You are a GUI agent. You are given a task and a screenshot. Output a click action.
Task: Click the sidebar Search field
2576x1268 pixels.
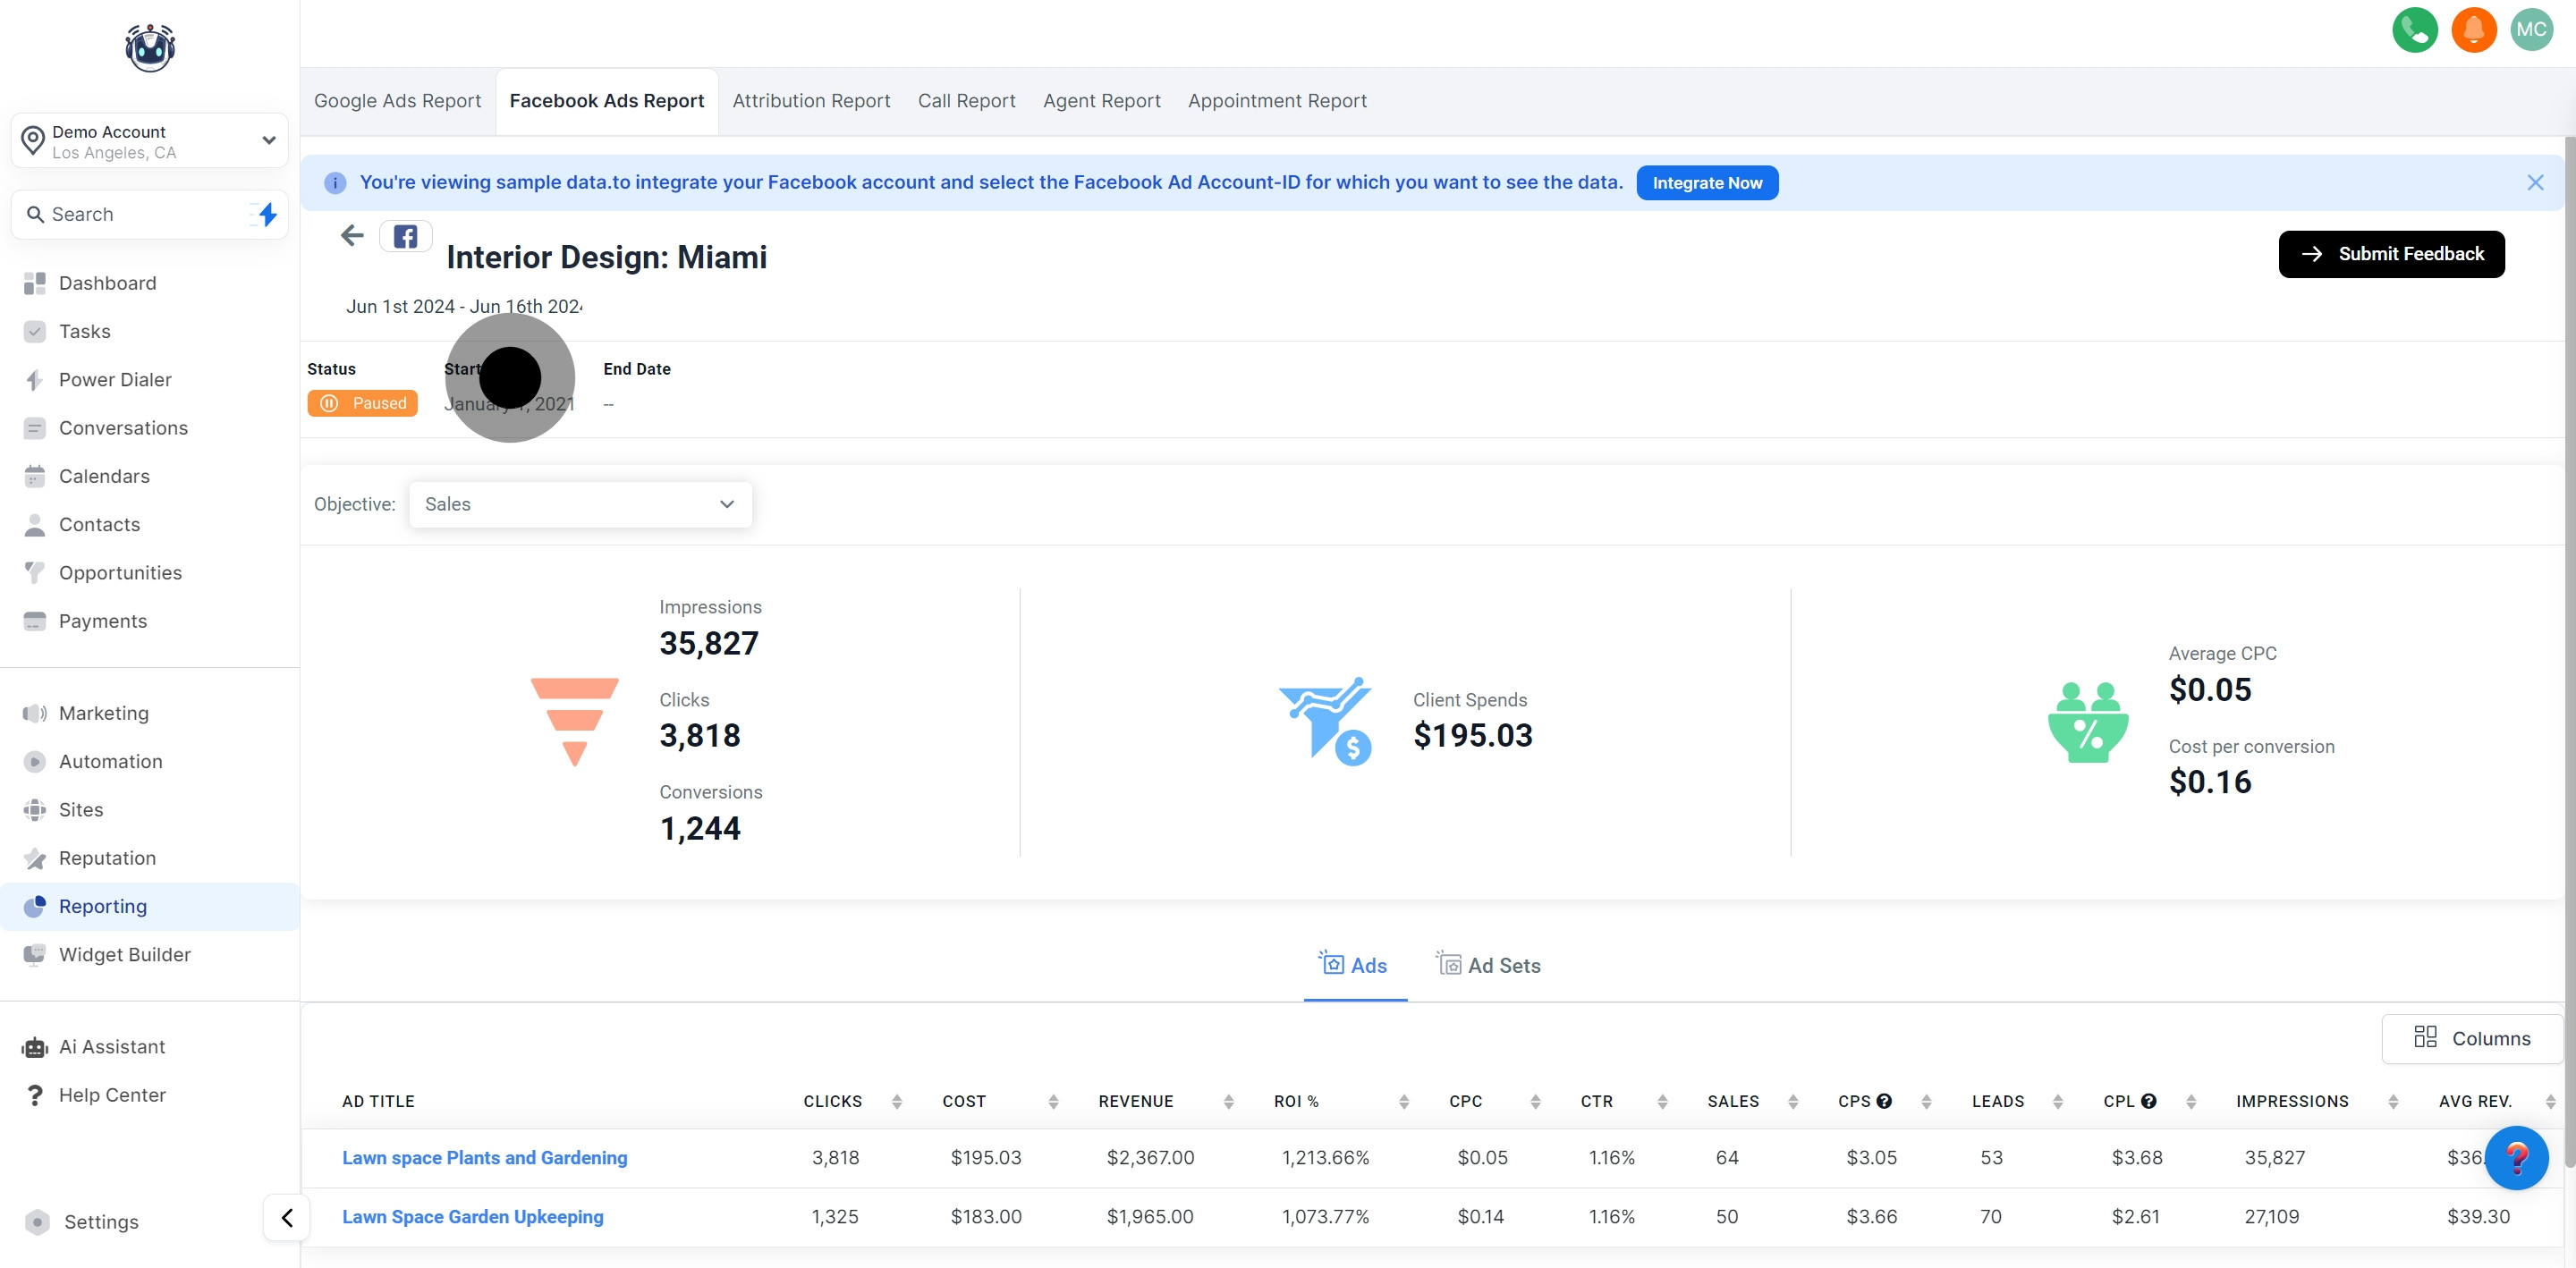[x=130, y=214]
